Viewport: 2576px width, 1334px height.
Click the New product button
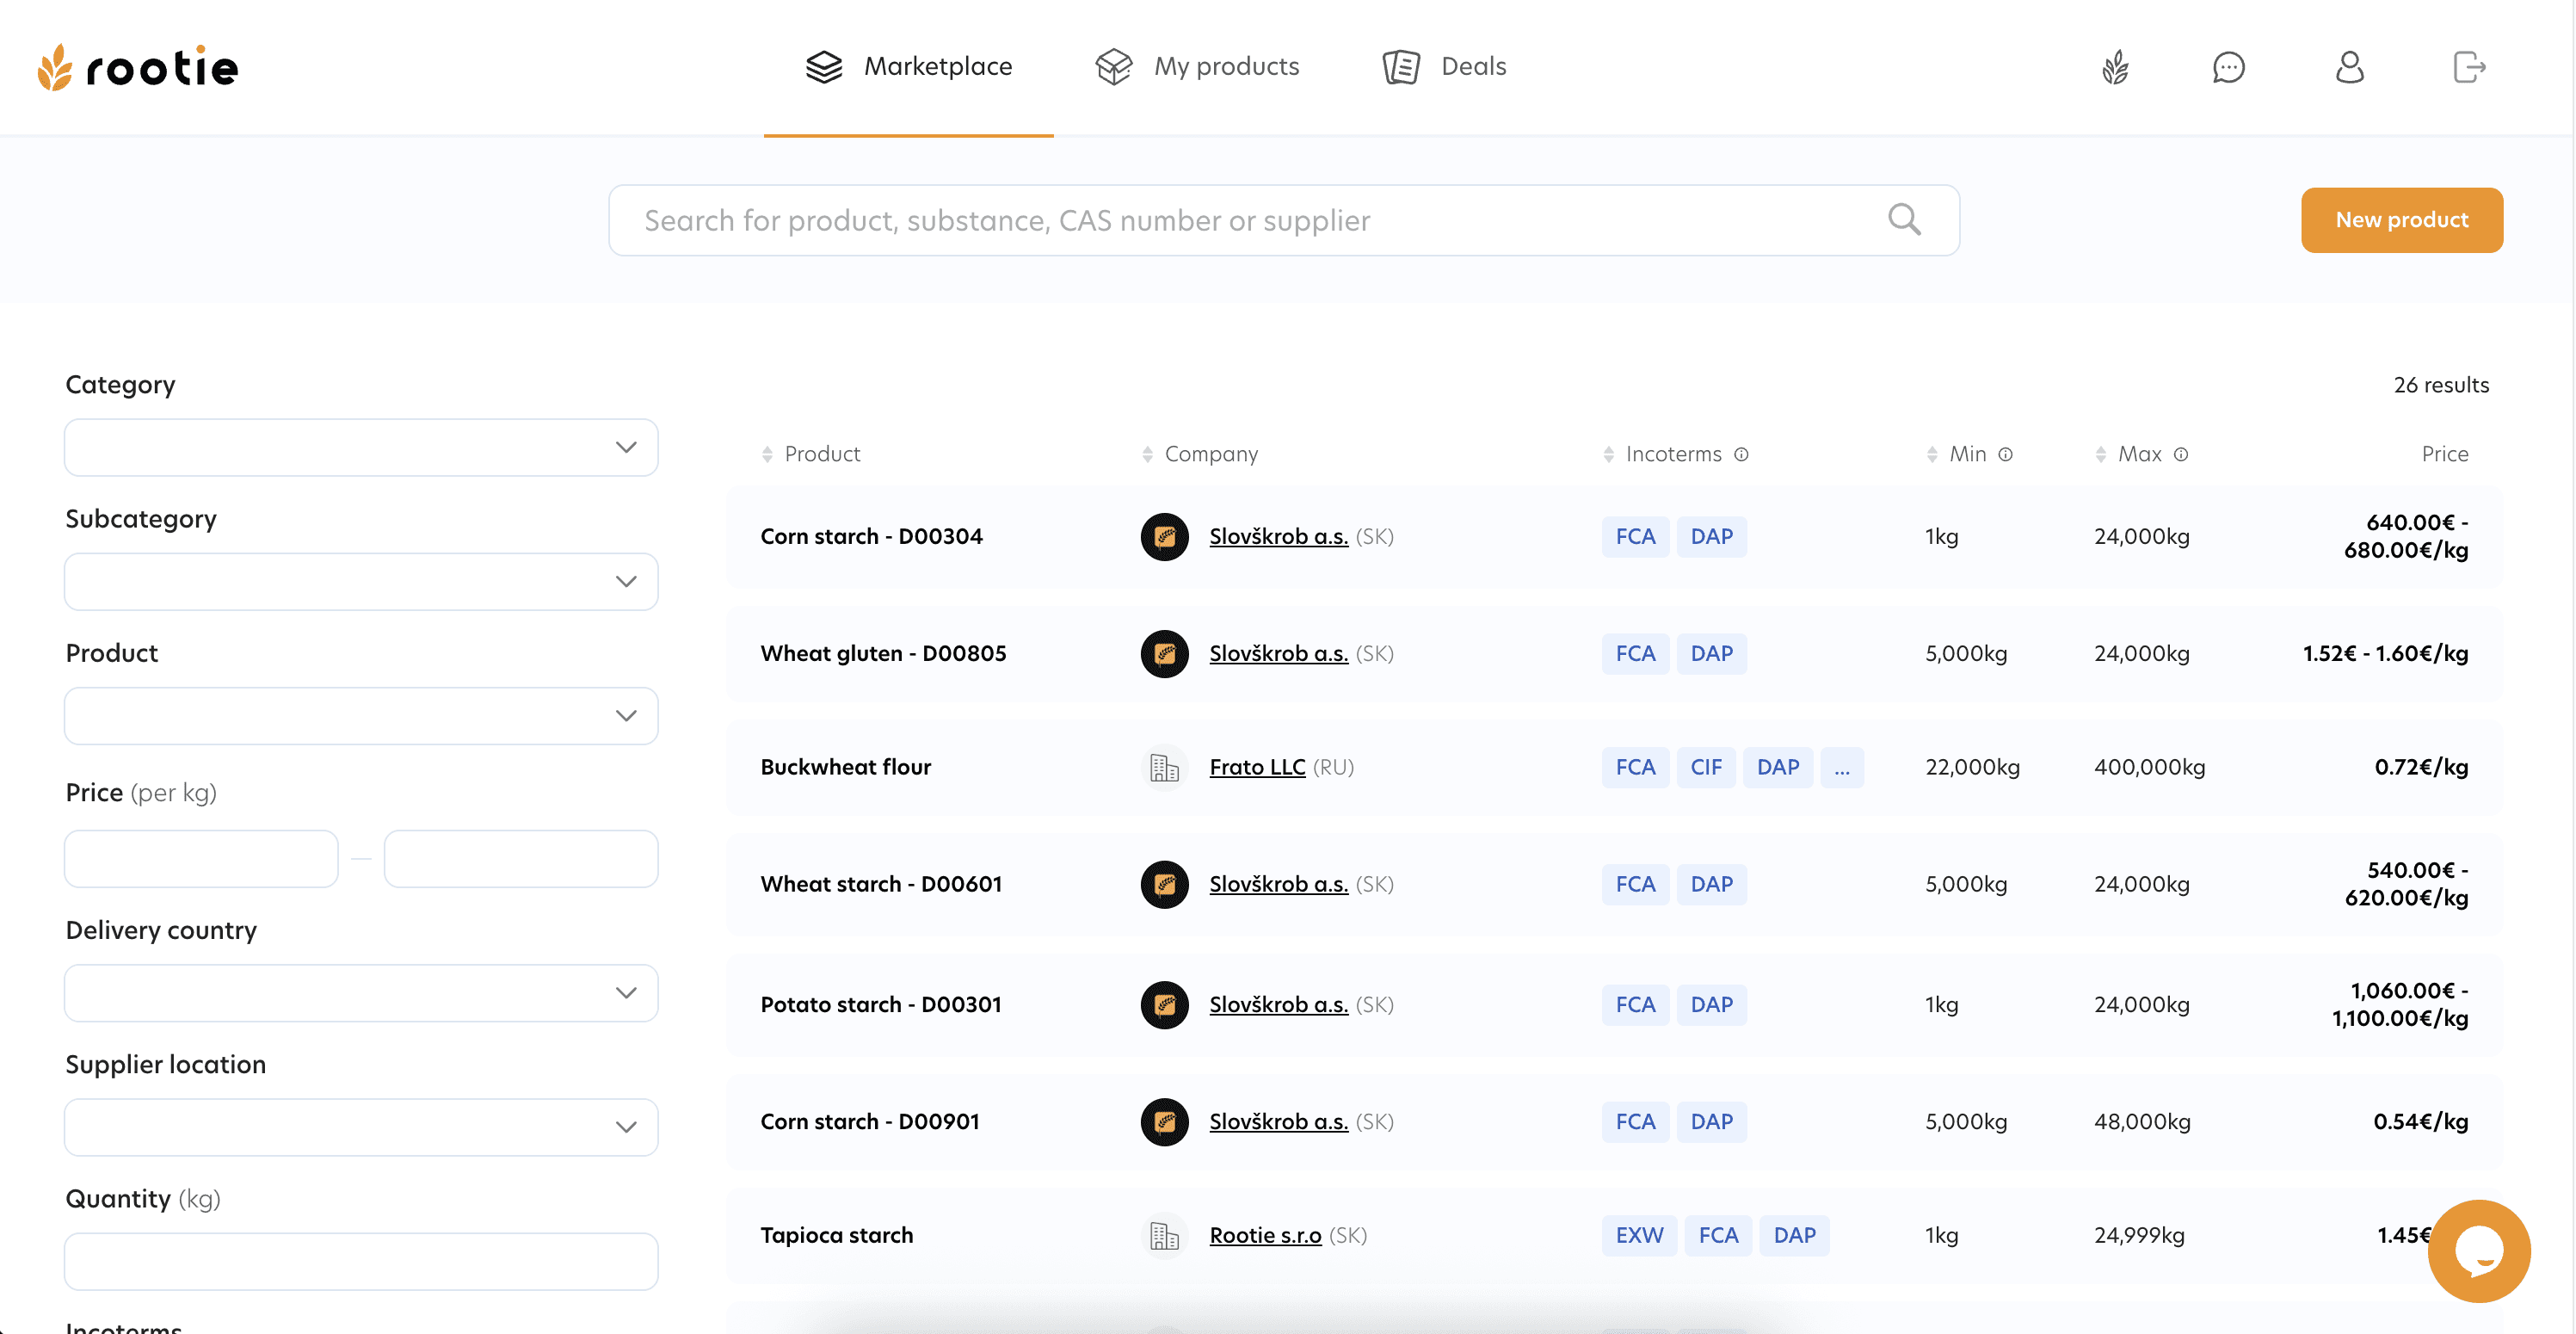(2401, 219)
